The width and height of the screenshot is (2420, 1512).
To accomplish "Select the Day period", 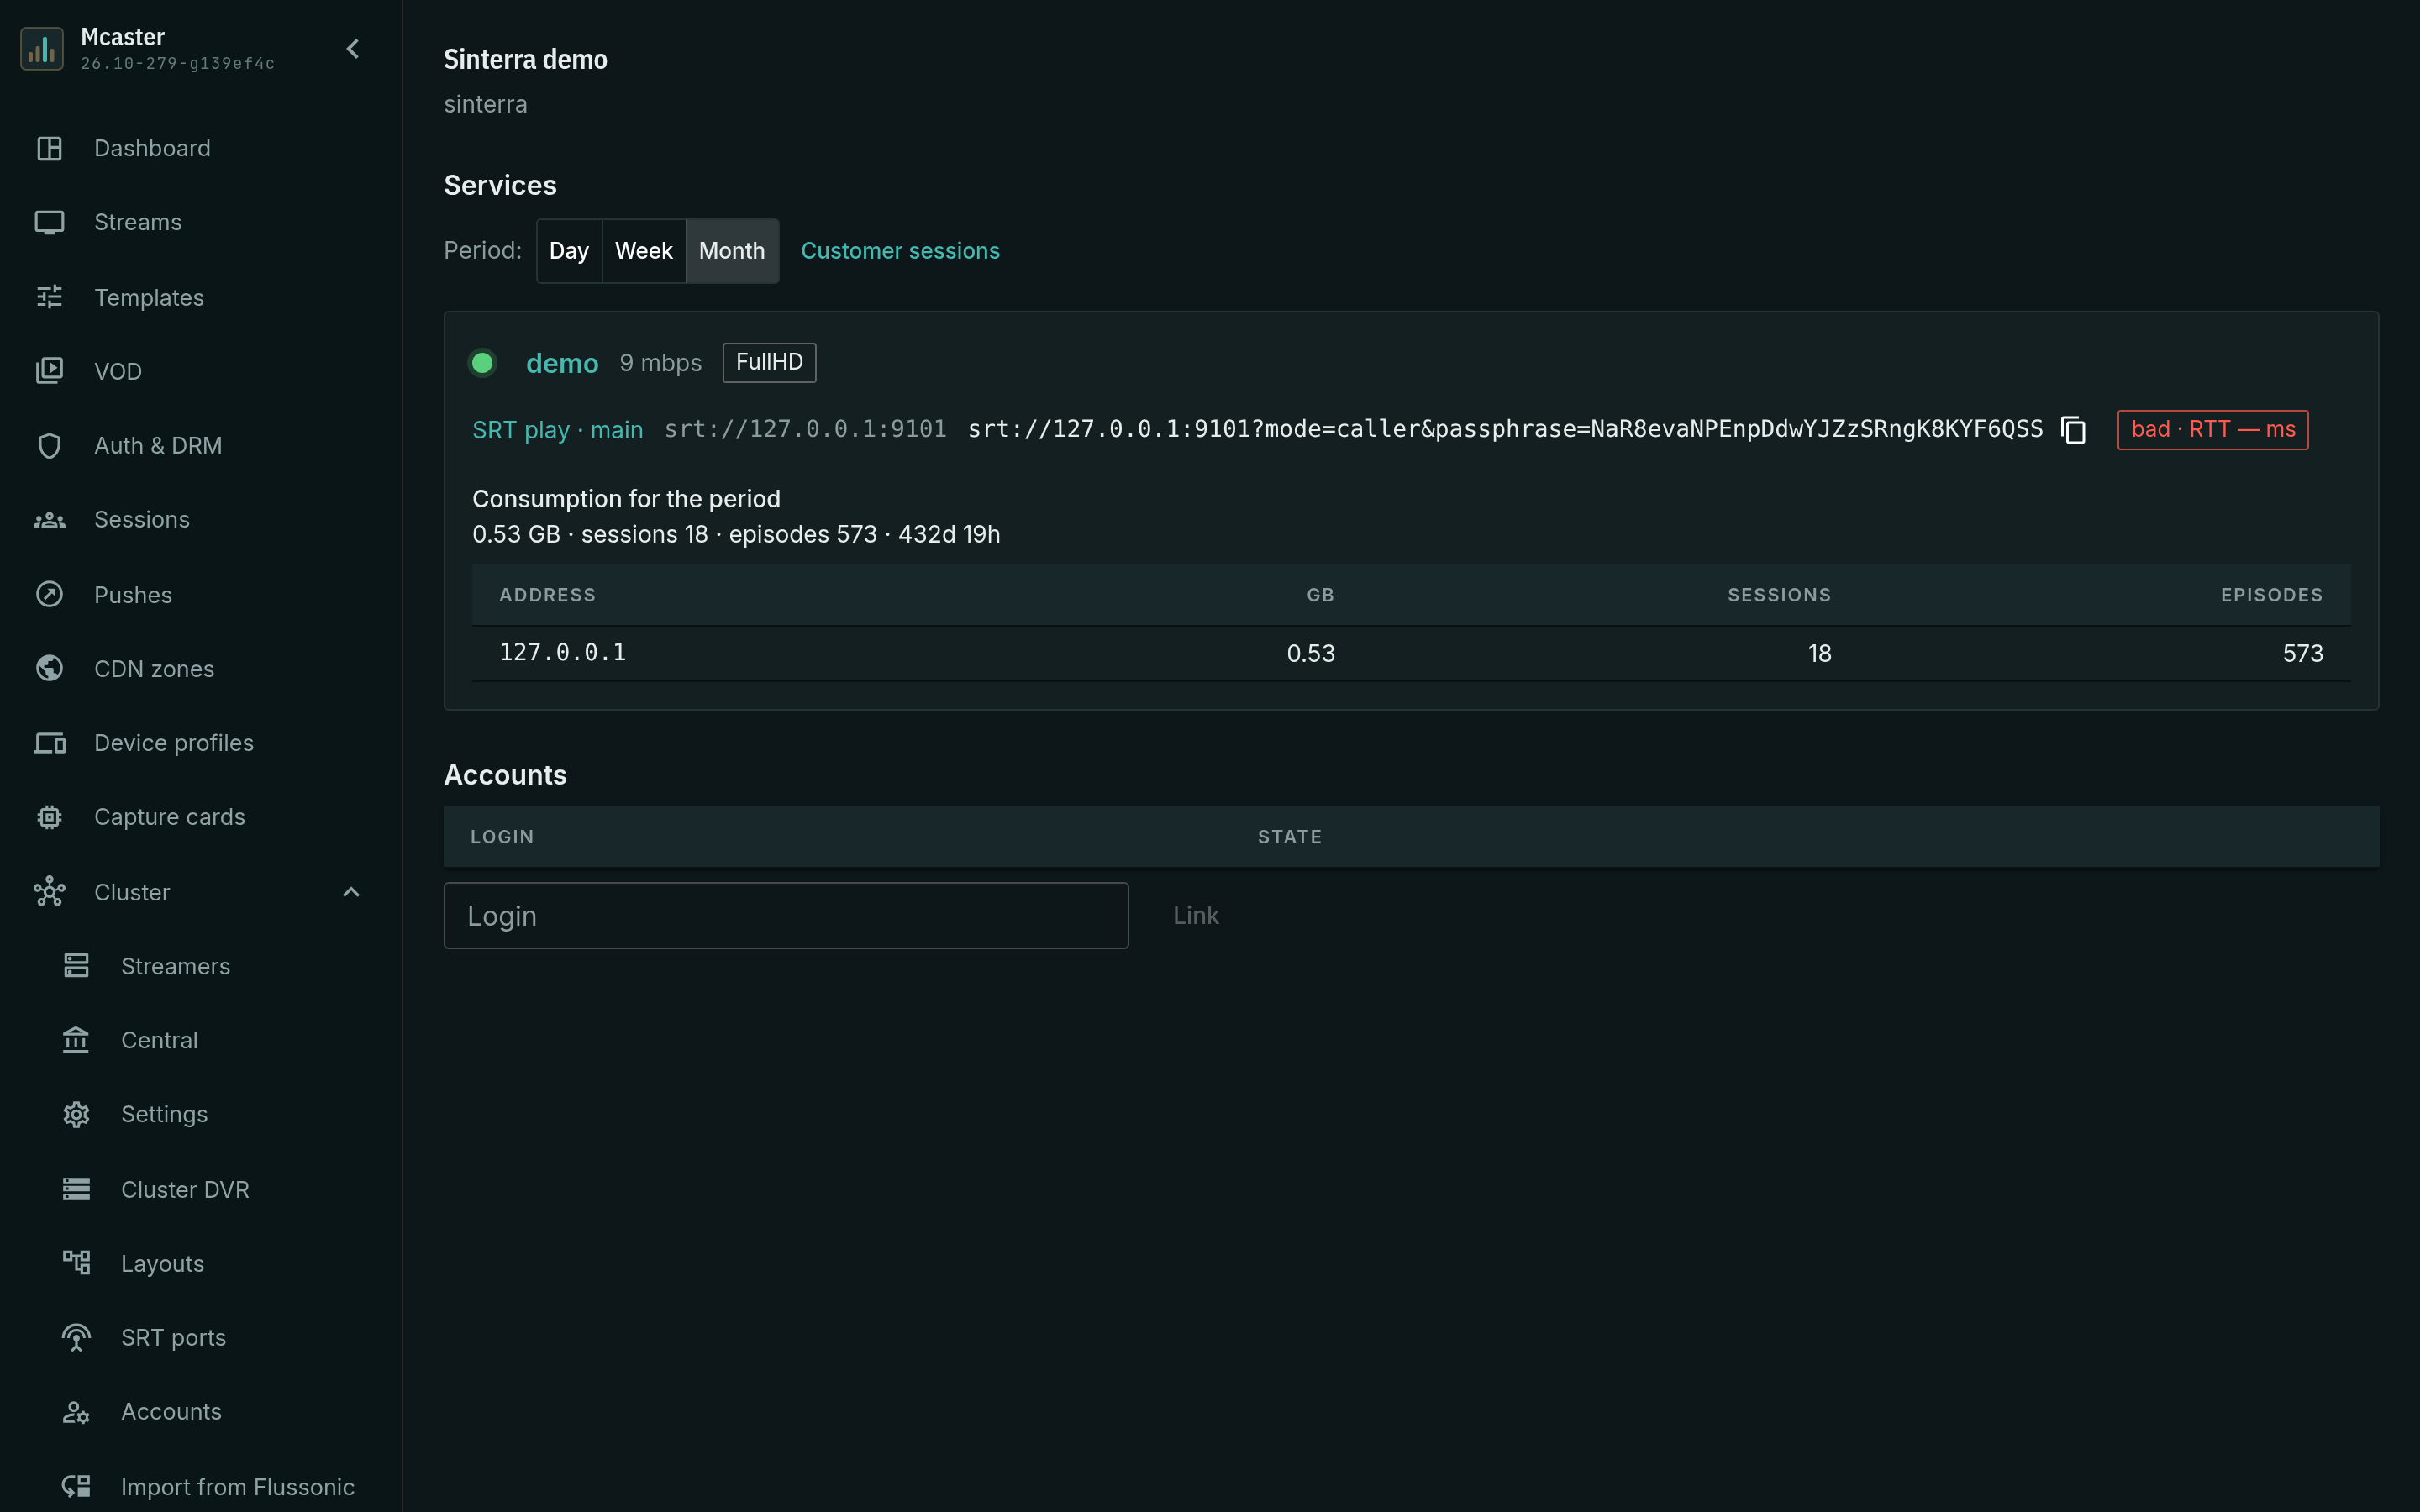I will [569, 251].
